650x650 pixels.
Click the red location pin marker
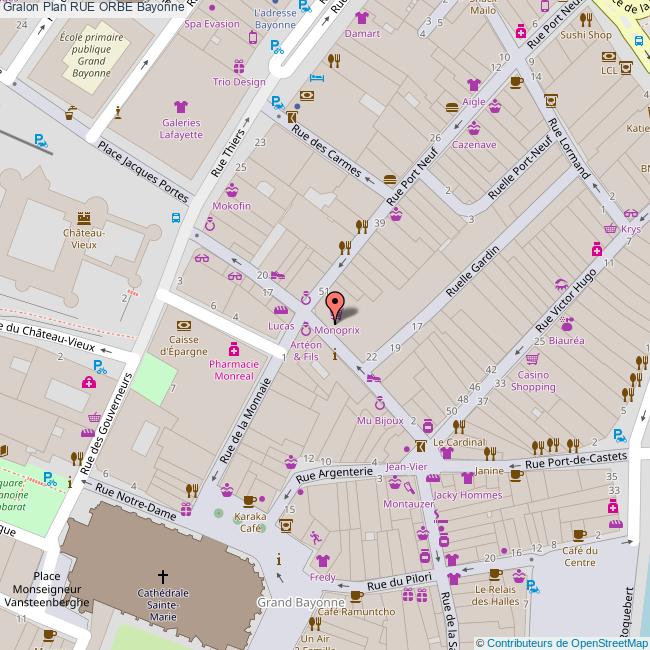pos(335,308)
